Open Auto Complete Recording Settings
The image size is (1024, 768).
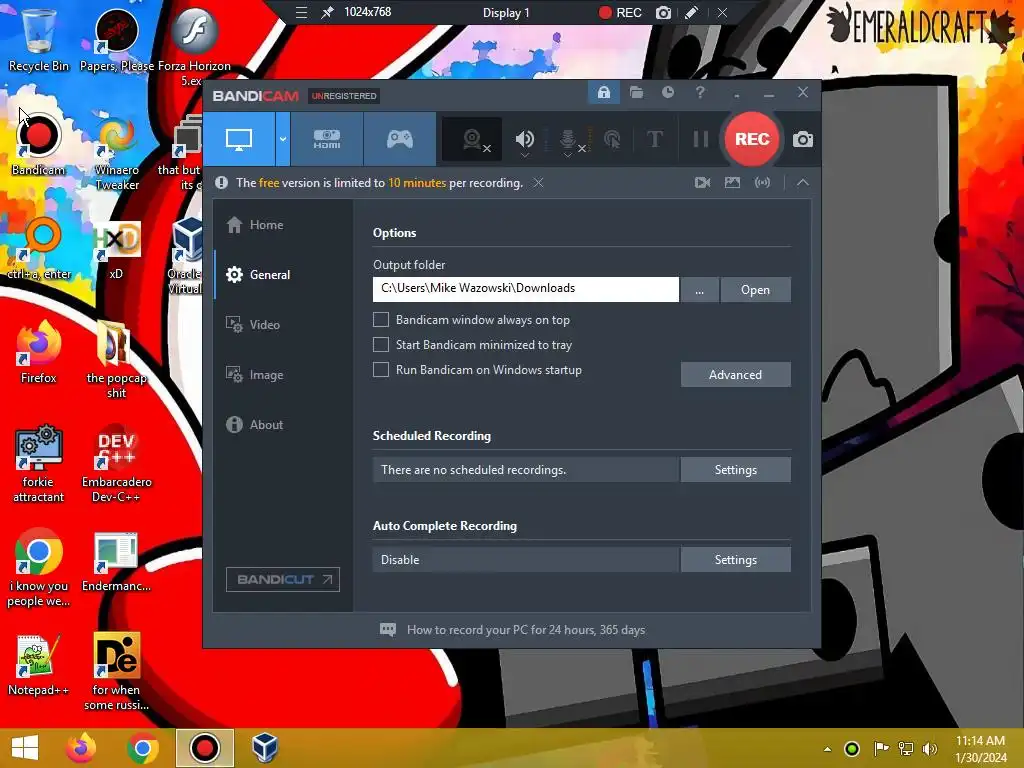coord(735,560)
